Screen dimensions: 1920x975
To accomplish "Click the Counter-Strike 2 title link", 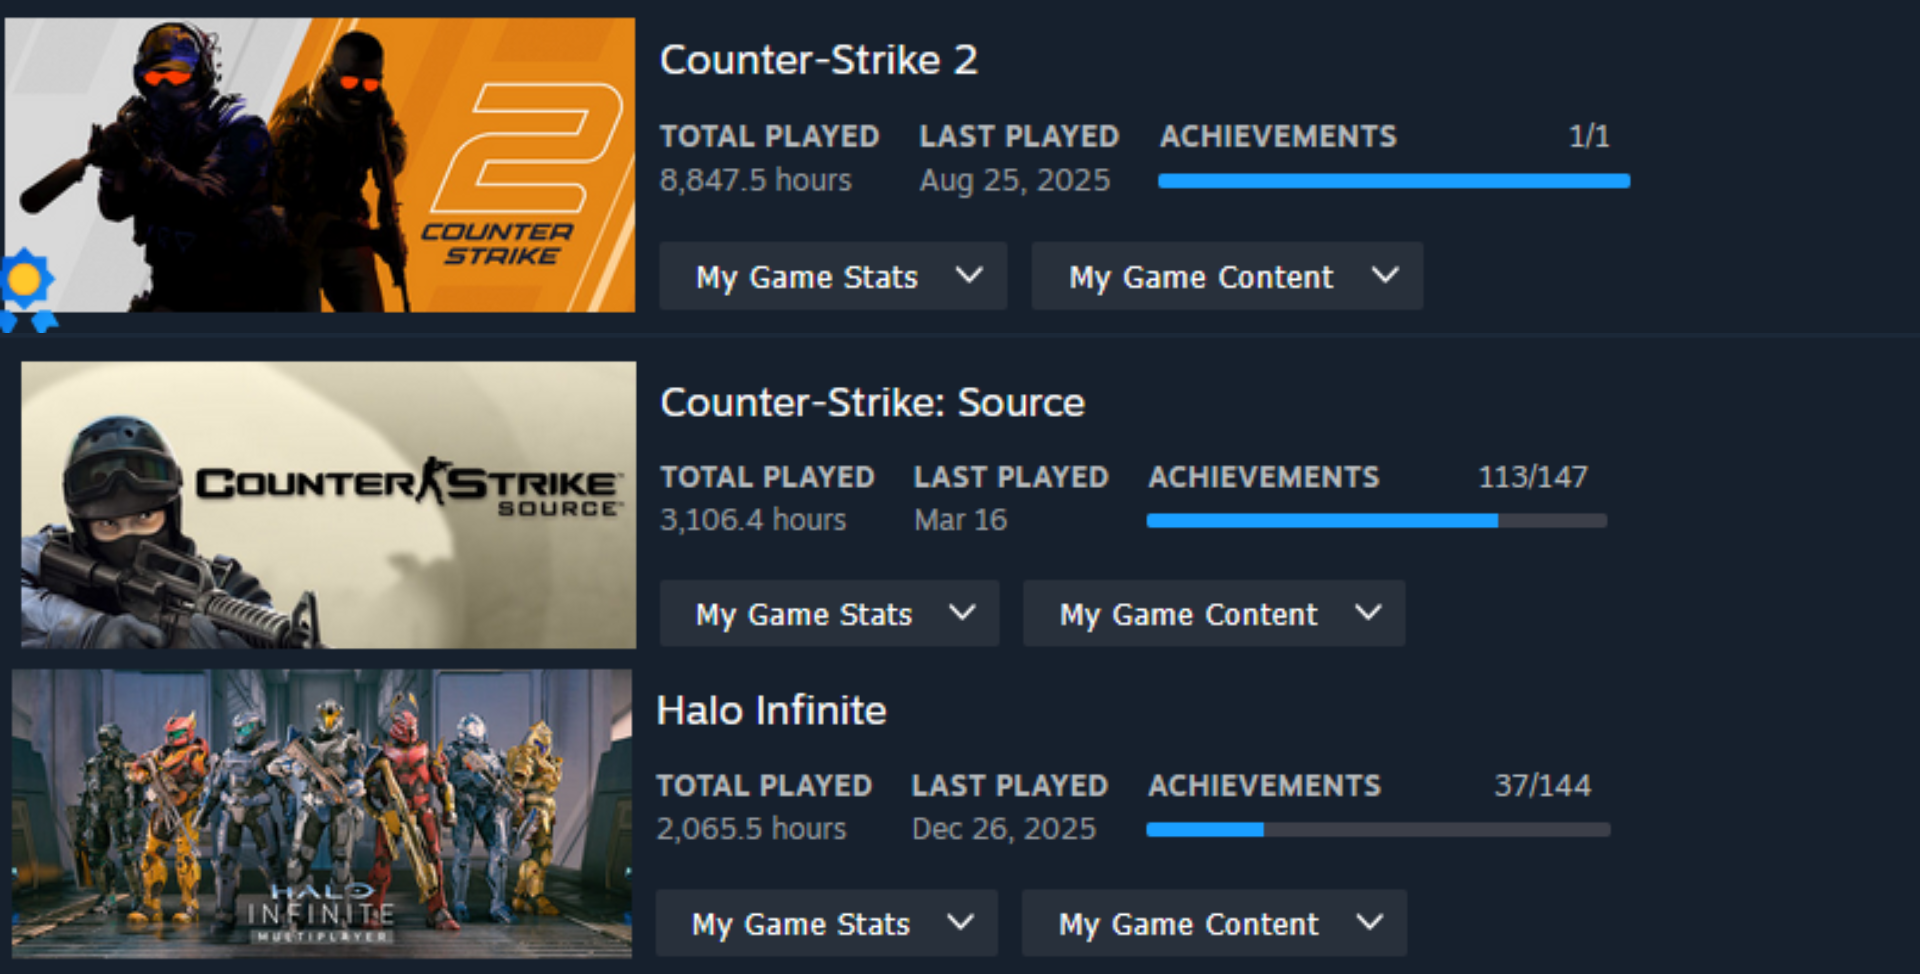I will point(818,60).
